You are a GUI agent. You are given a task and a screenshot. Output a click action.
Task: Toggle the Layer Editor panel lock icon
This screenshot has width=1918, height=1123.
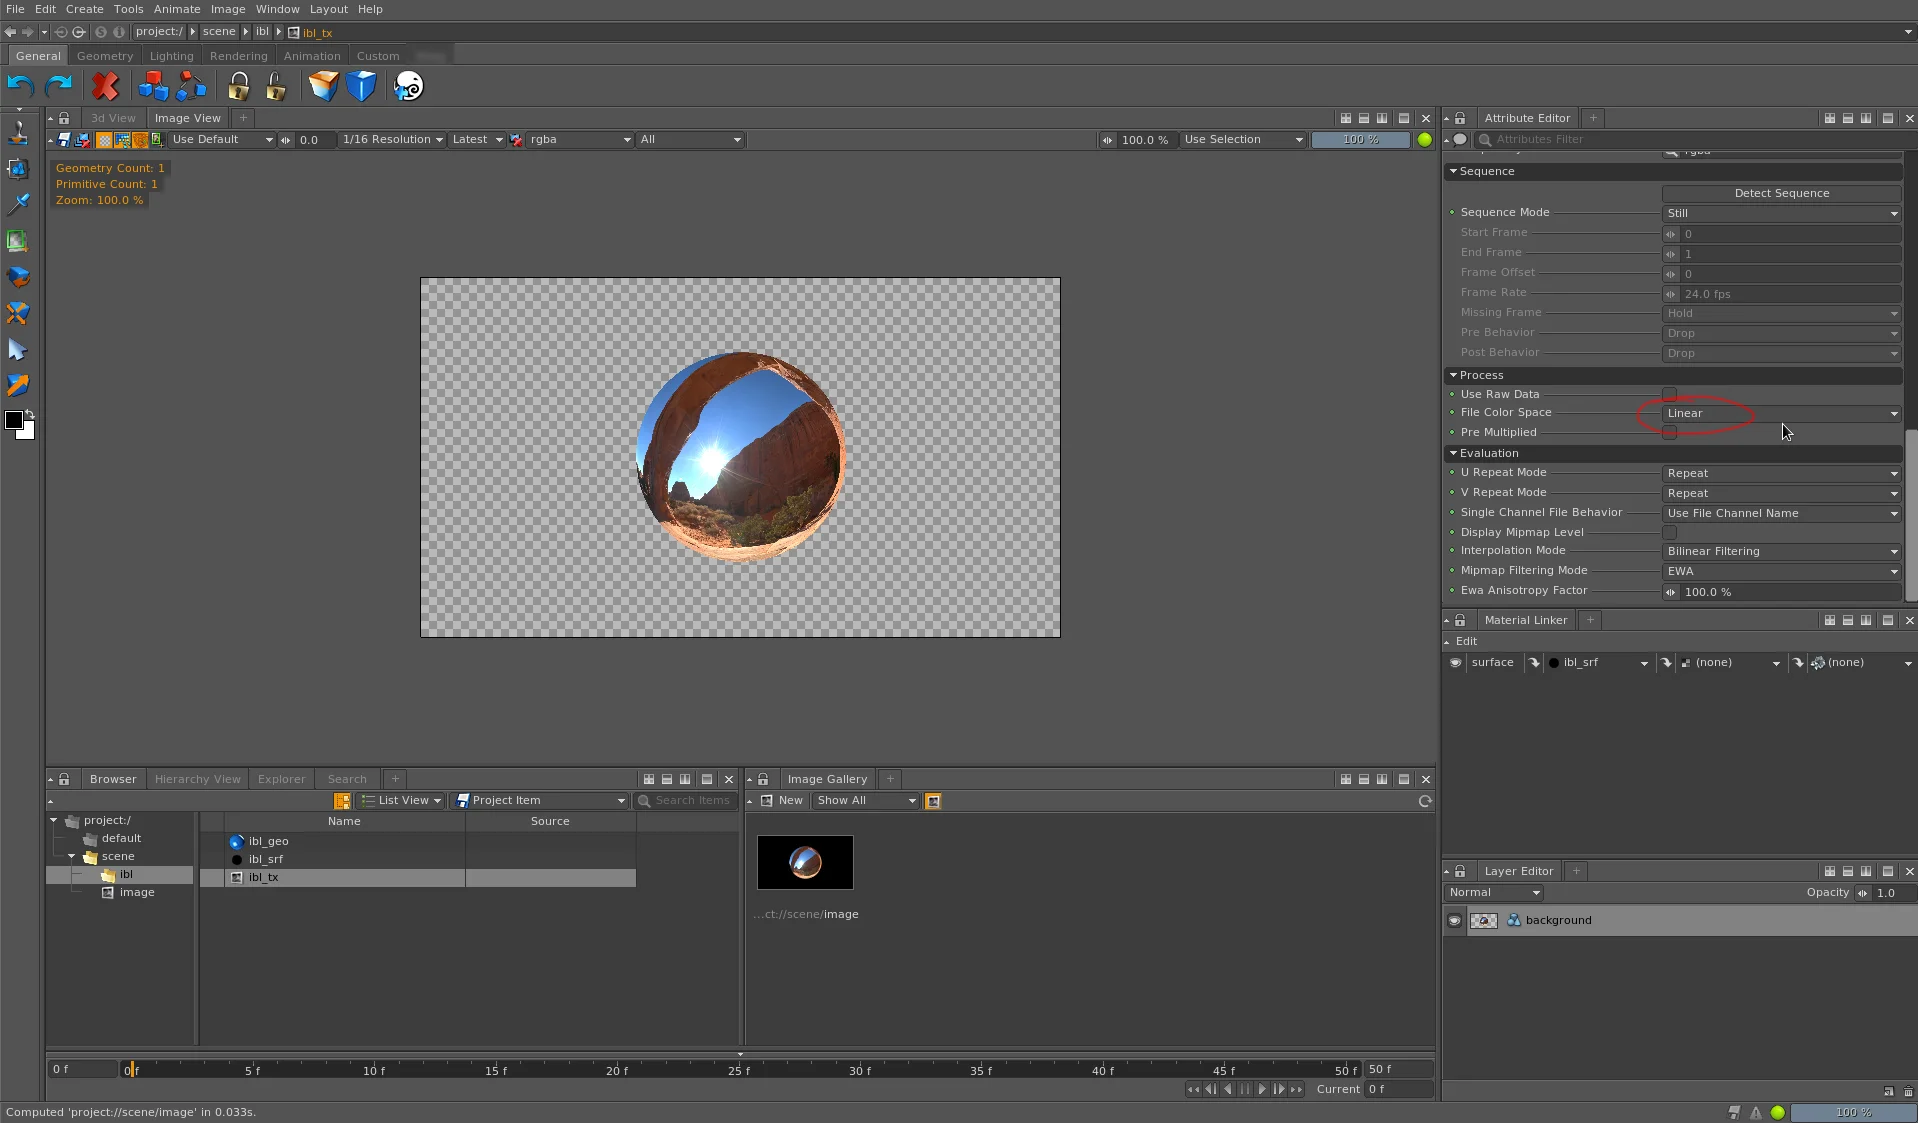(x=1460, y=871)
